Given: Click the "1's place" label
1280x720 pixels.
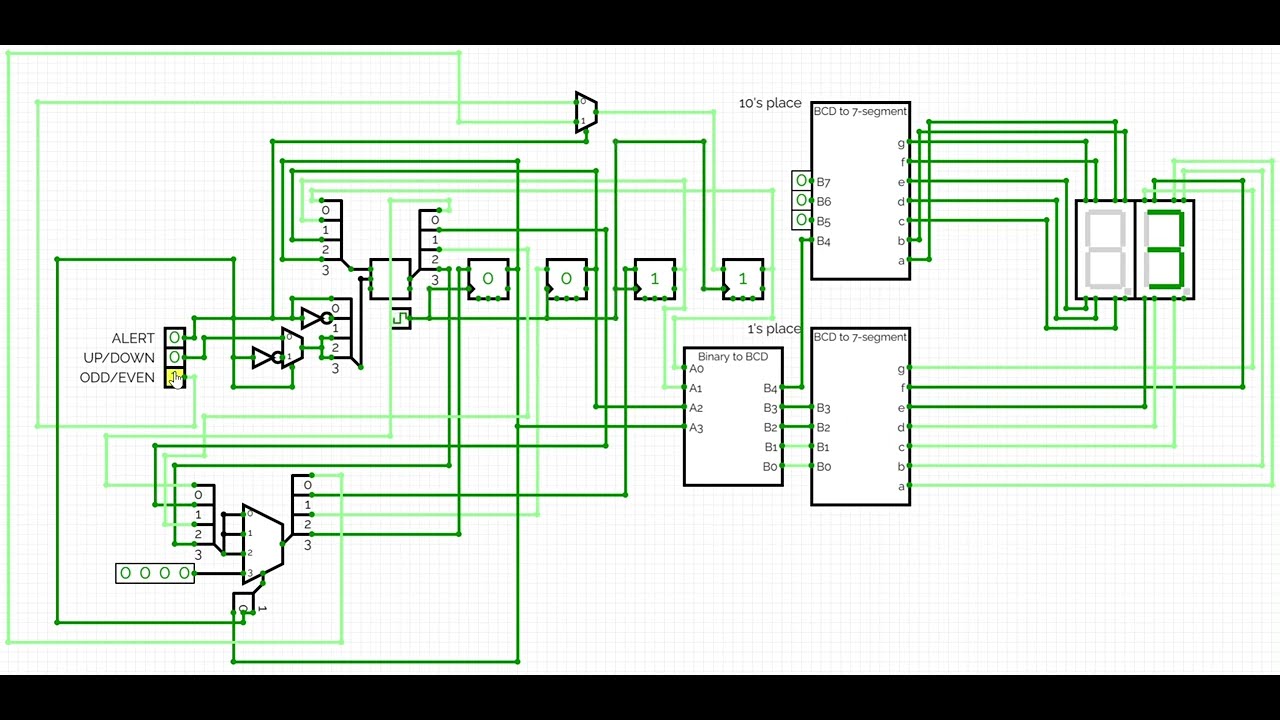Looking at the screenshot, I should point(774,329).
